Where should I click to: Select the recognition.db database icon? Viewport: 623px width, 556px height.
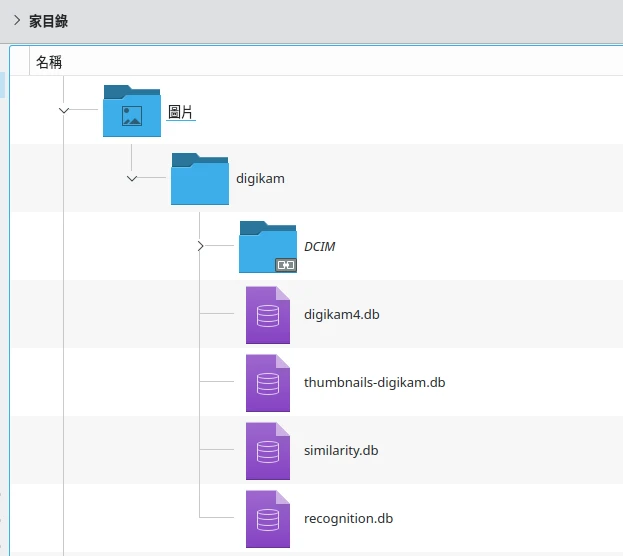coord(267,519)
